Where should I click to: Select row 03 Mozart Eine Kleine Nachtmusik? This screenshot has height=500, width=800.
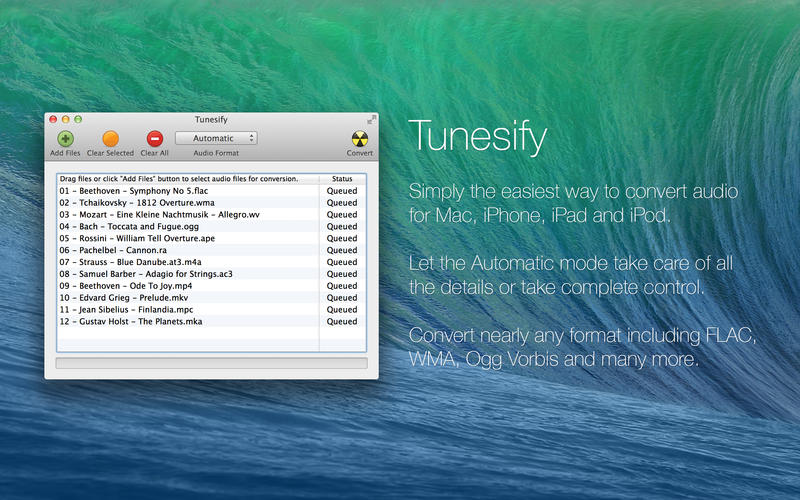[x=211, y=215]
